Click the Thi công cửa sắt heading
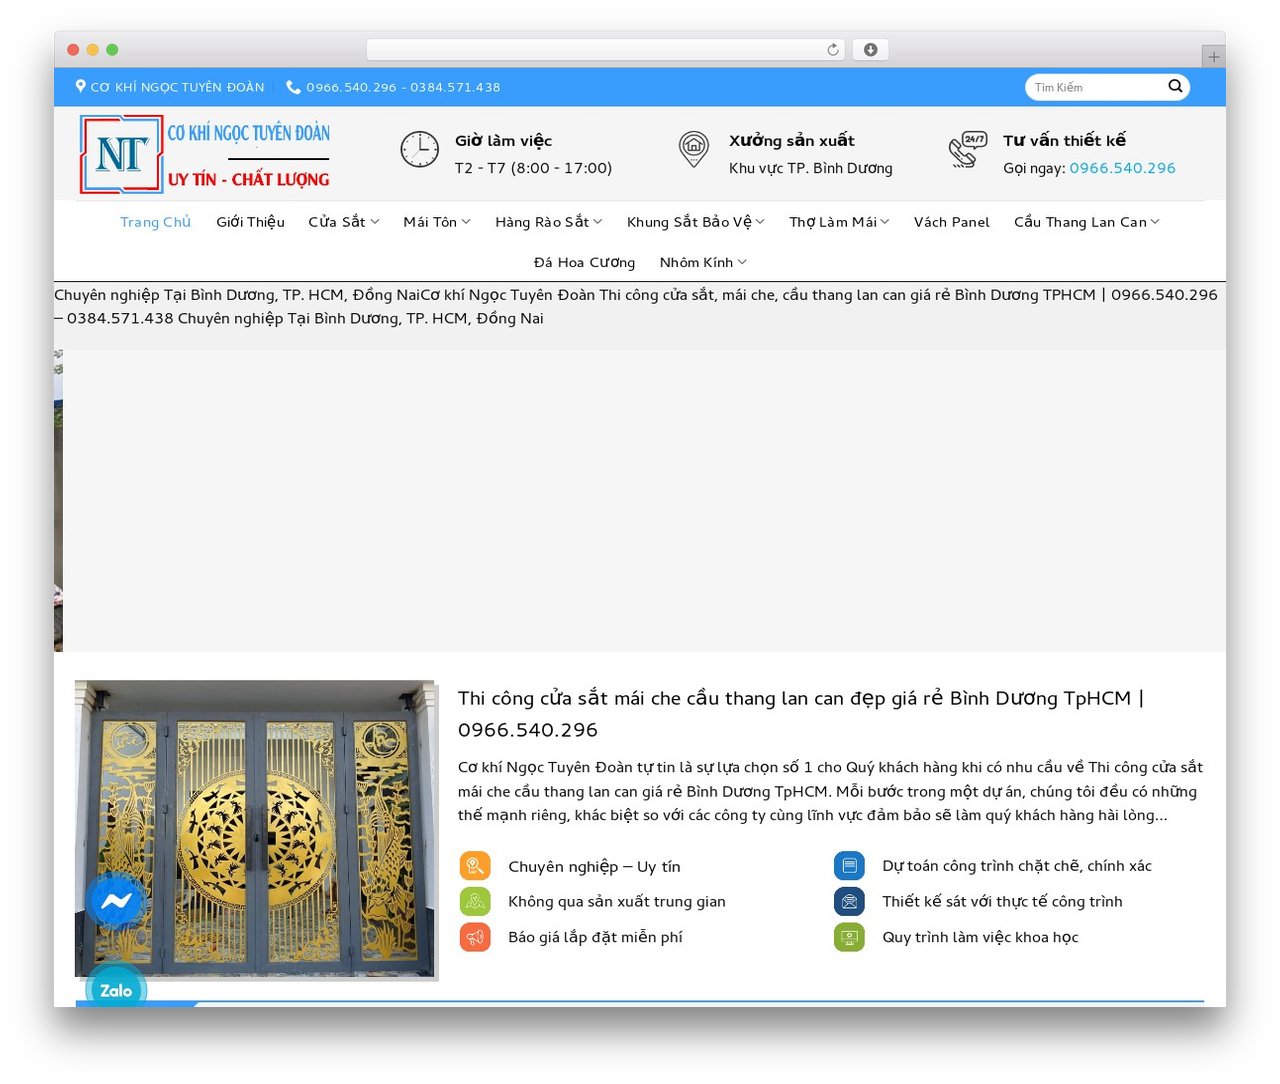This screenshot has width=1280, height=1084. tap(801, 714)
